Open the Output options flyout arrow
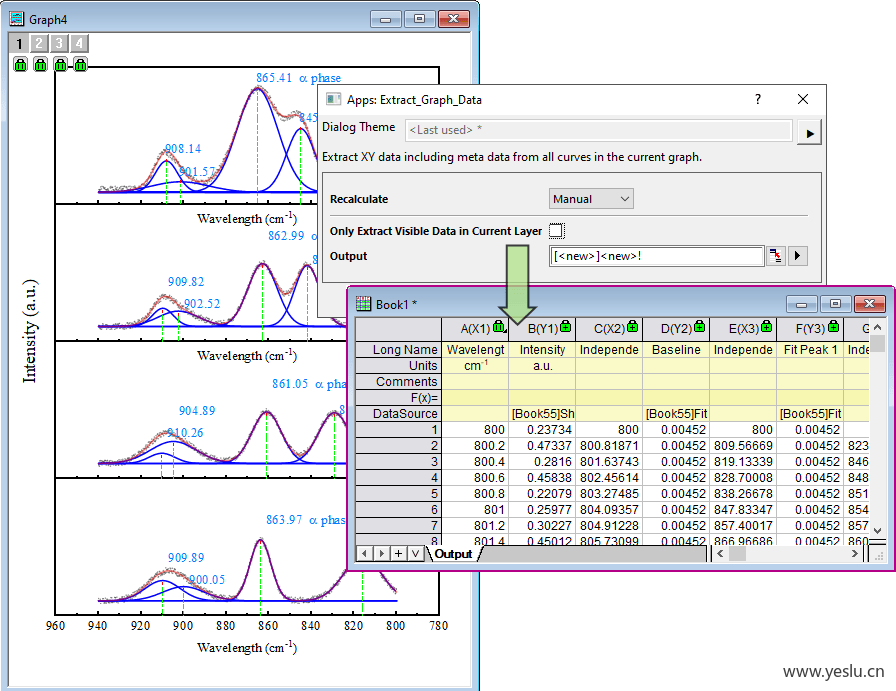The image size is (896, 691). (798, 255)
